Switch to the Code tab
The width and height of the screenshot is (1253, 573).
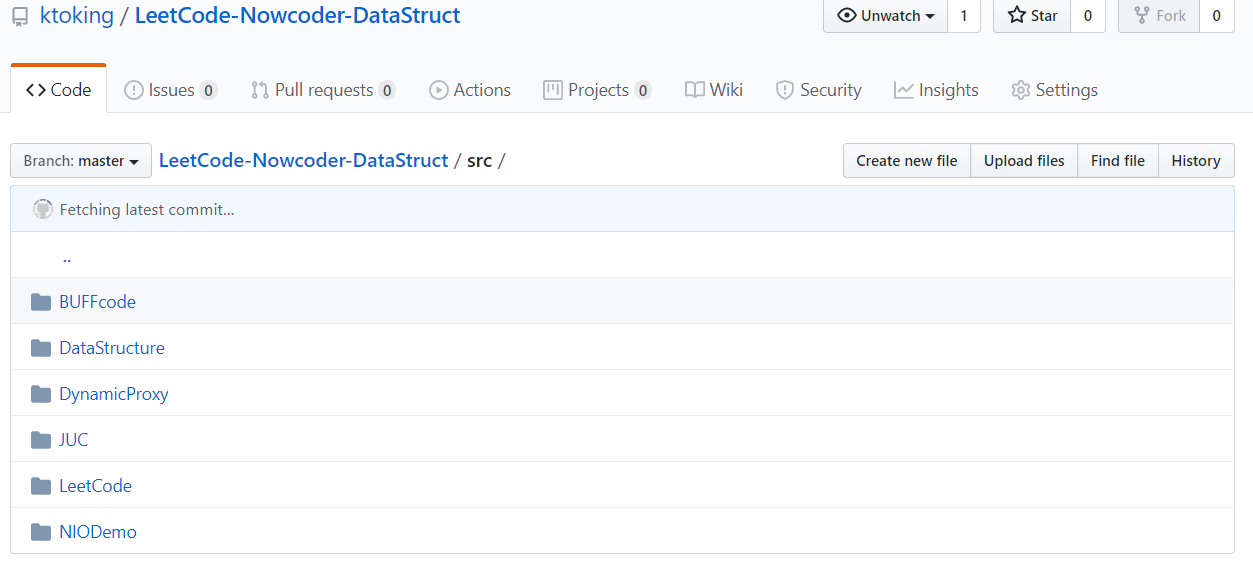point(59,90)
